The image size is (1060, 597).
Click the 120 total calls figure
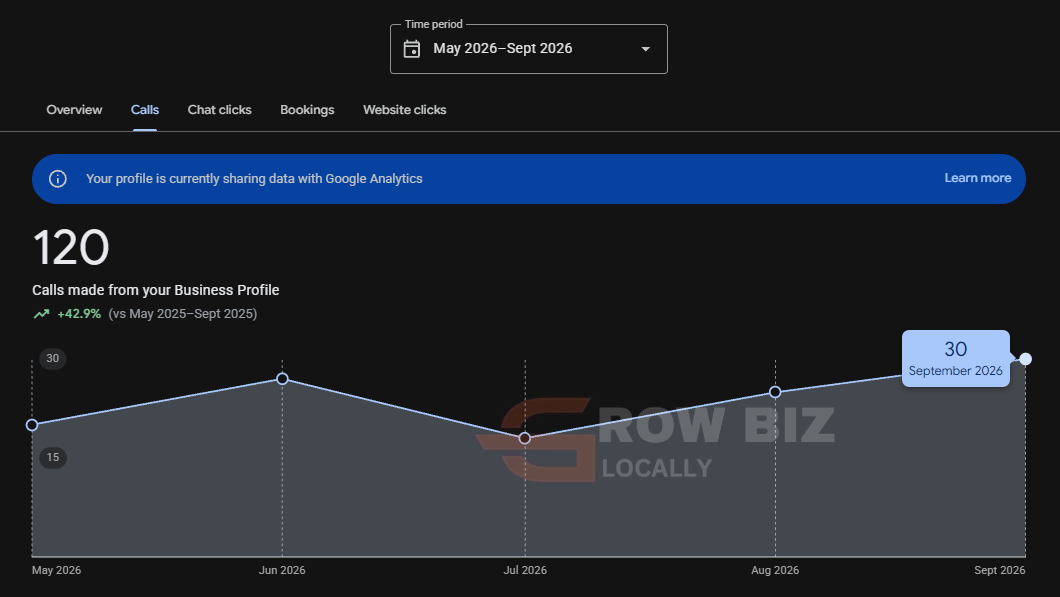[x=71, y=247]
